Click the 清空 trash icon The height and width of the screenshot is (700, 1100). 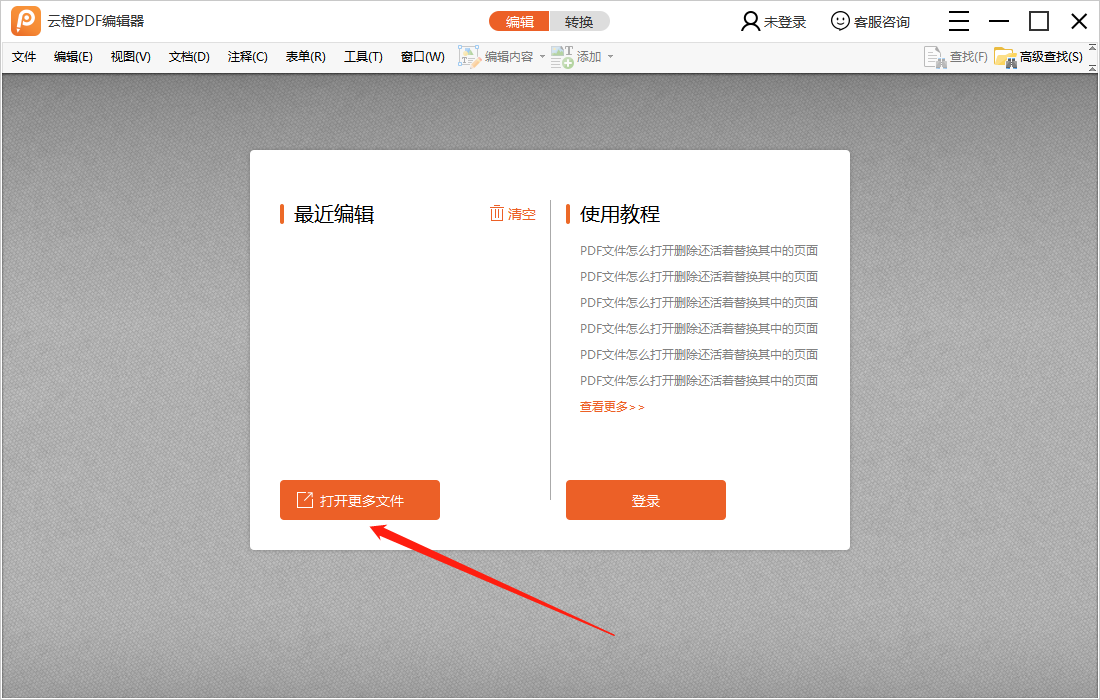(x=497, y=213)
